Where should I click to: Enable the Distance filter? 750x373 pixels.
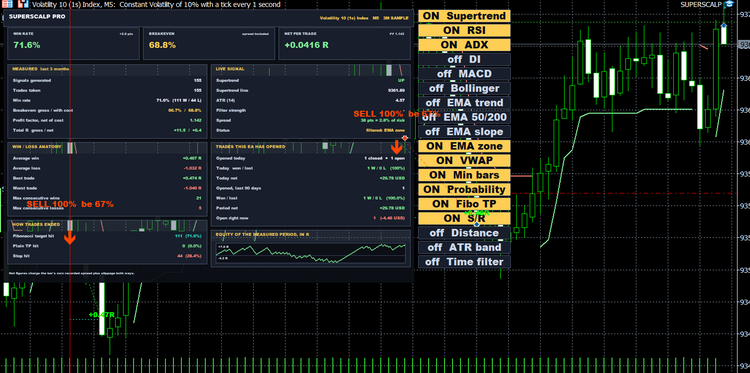(464, 233)
